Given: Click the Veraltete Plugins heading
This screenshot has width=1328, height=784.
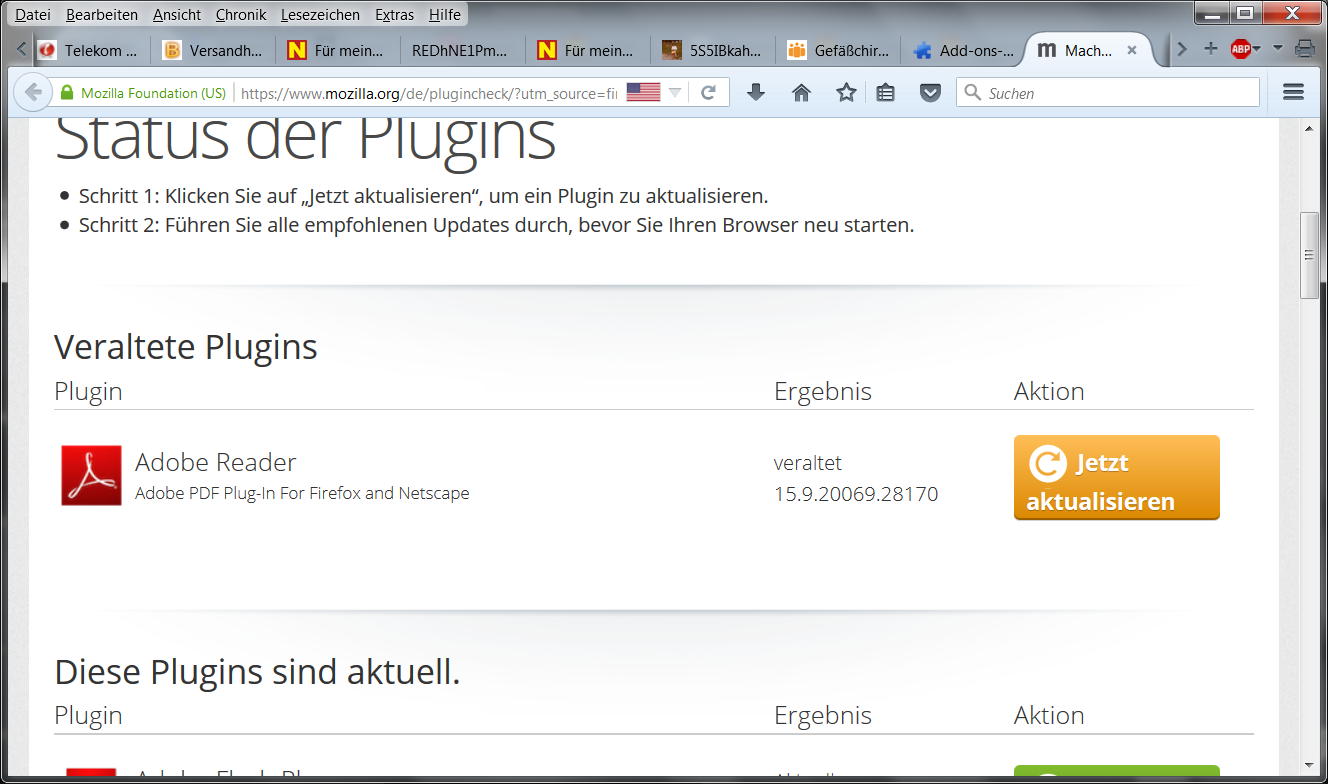Looking at the screenshot, I should [186, 347].
